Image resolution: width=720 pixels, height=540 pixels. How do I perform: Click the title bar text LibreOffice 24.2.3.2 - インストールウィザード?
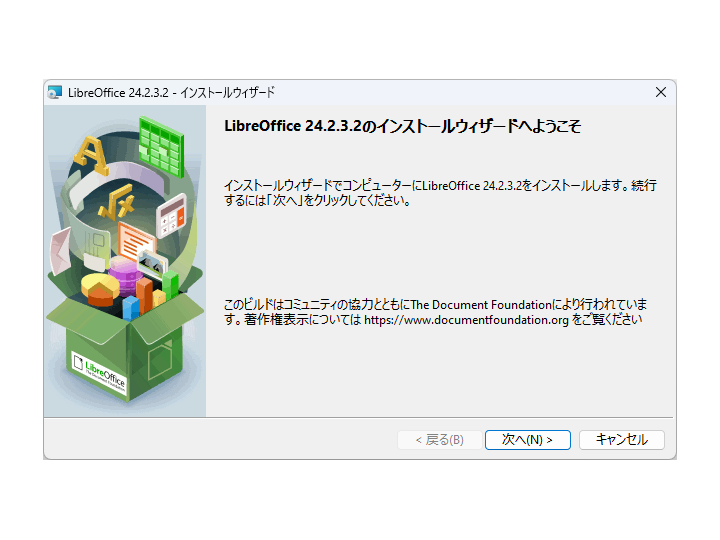coord(171,92)
